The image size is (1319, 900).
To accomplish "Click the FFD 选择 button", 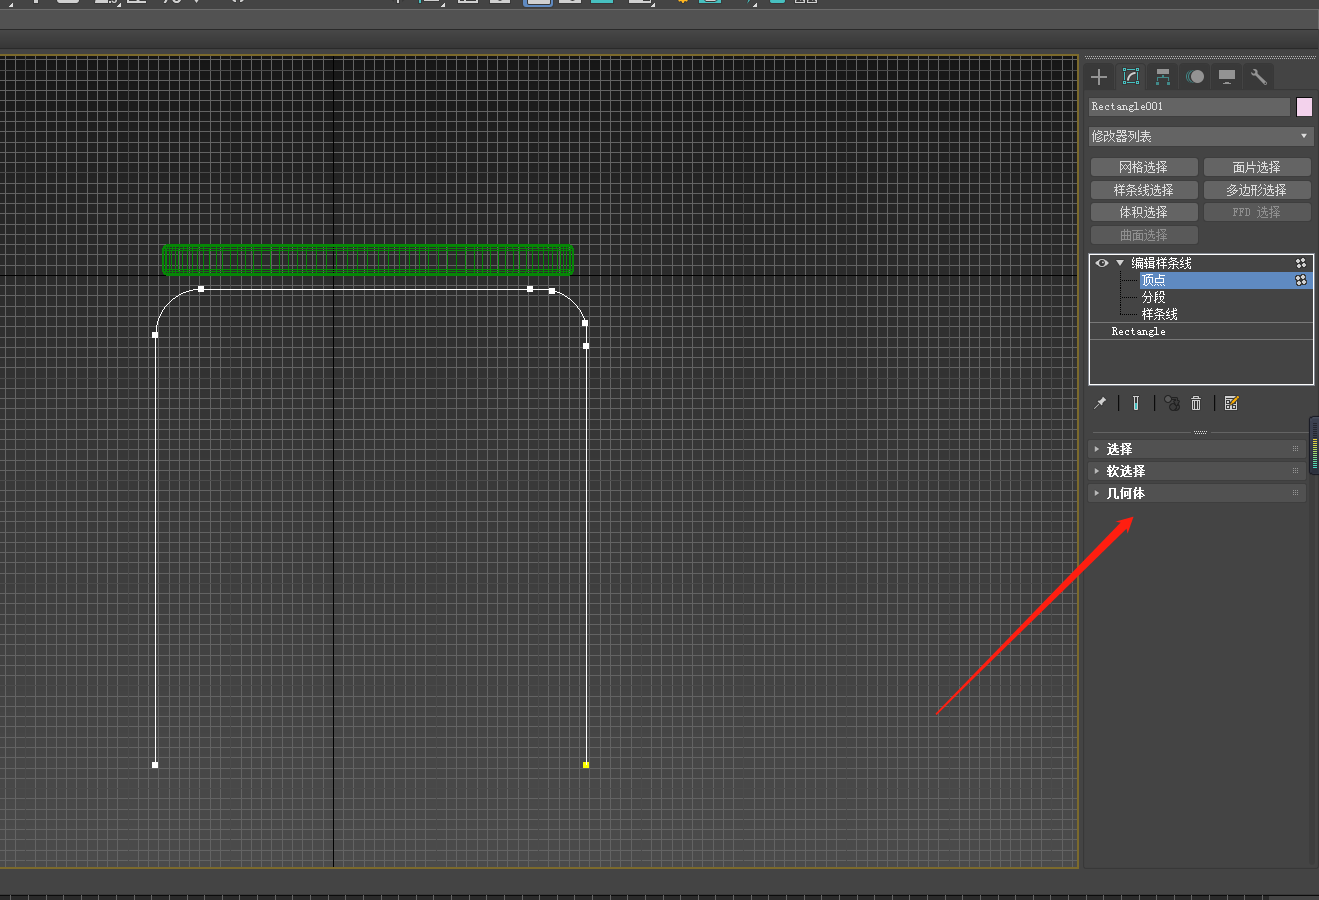I will (x=1257, y=212).
